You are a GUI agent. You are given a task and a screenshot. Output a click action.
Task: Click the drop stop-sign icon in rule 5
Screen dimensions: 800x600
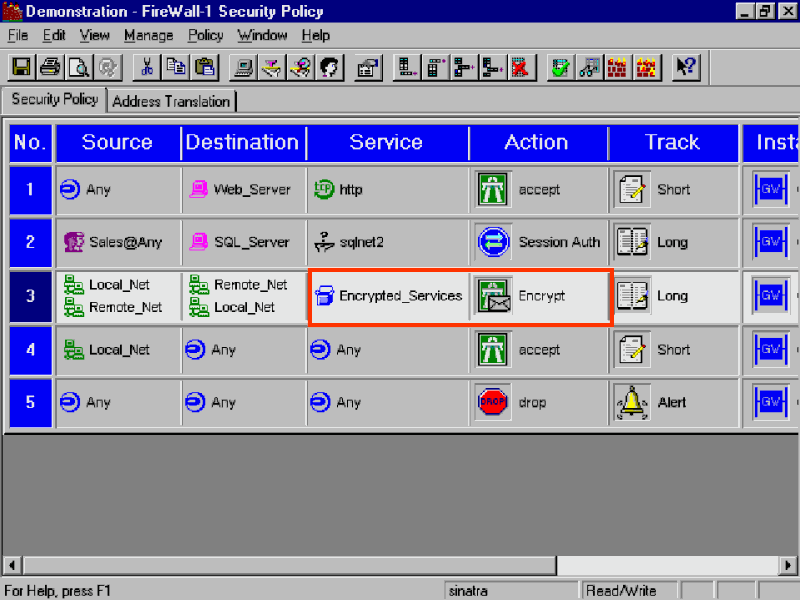[x=491, y=402]
